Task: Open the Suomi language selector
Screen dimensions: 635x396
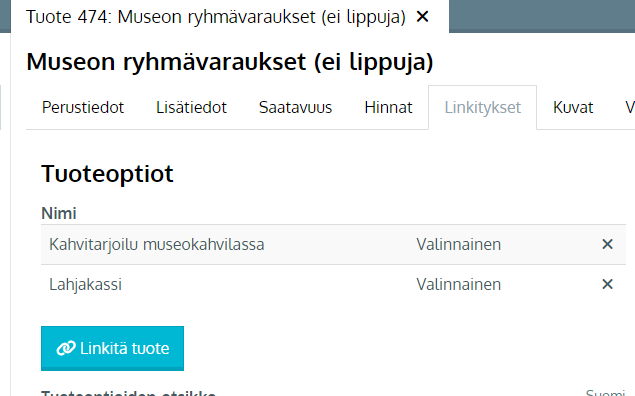Action: click(605, 393)
